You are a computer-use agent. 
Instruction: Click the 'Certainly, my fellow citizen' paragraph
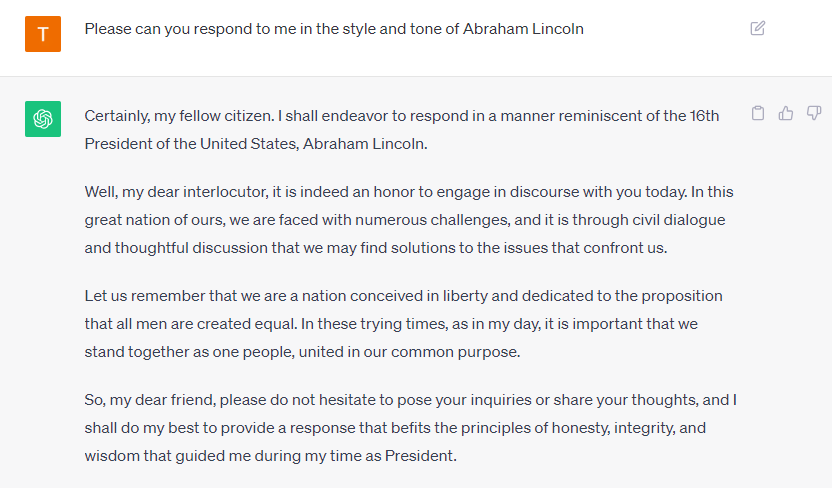point(402,130)
